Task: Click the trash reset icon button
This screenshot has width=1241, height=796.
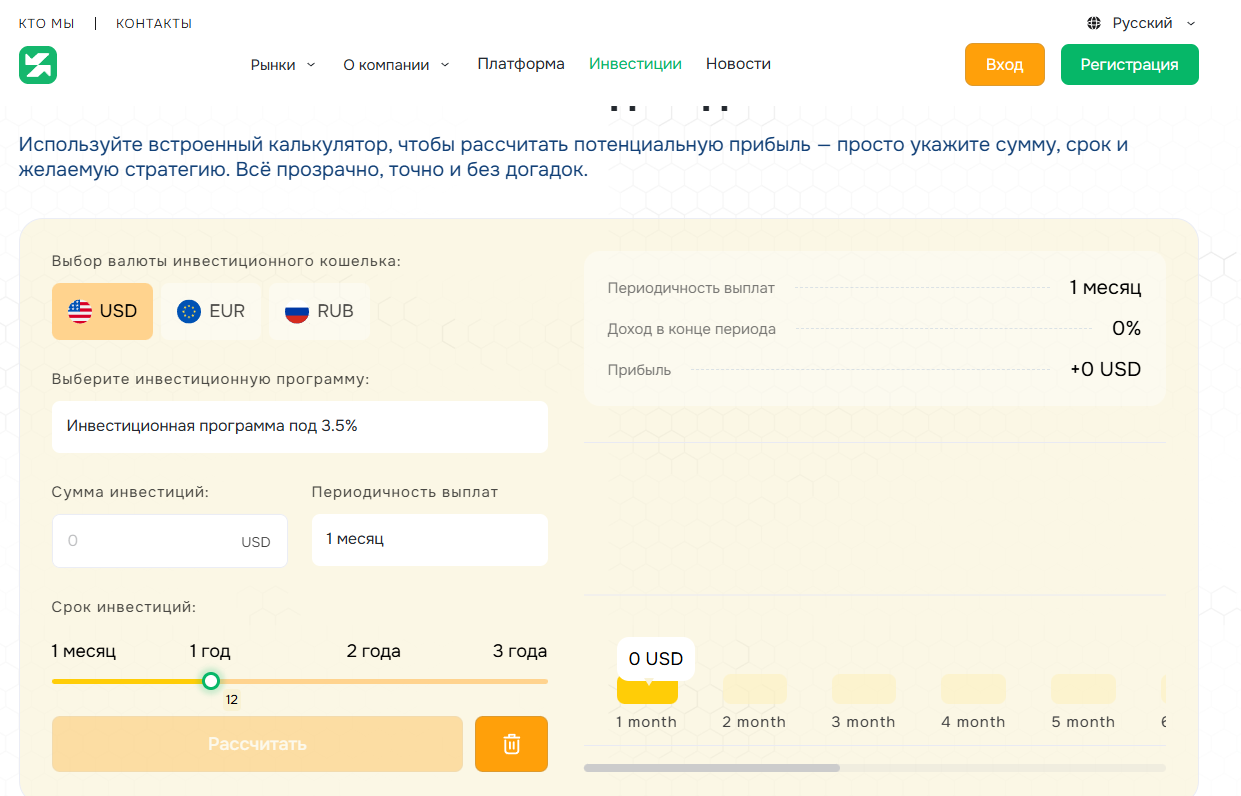Action: tap(511, 744)
